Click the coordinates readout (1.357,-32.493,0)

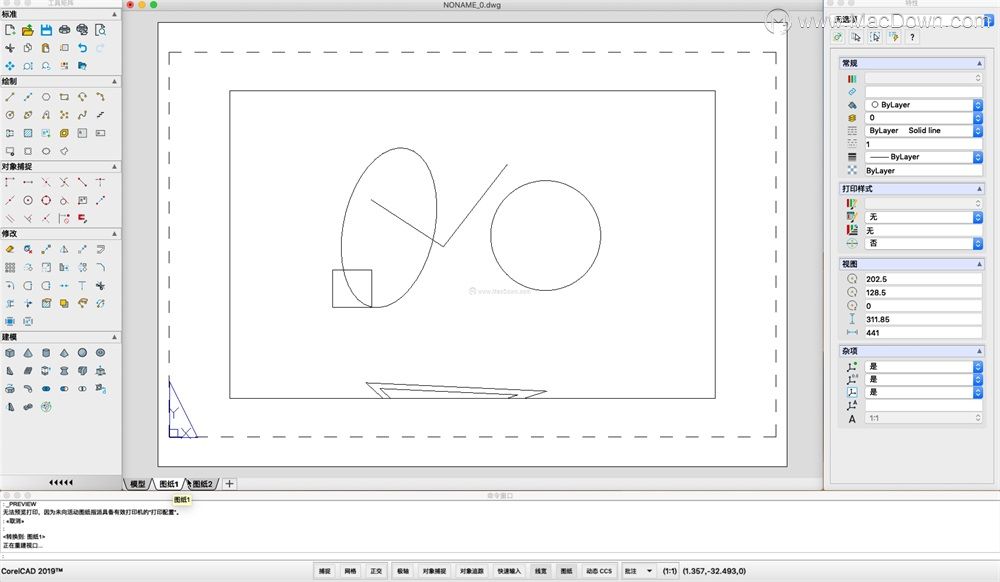(714, 571)
